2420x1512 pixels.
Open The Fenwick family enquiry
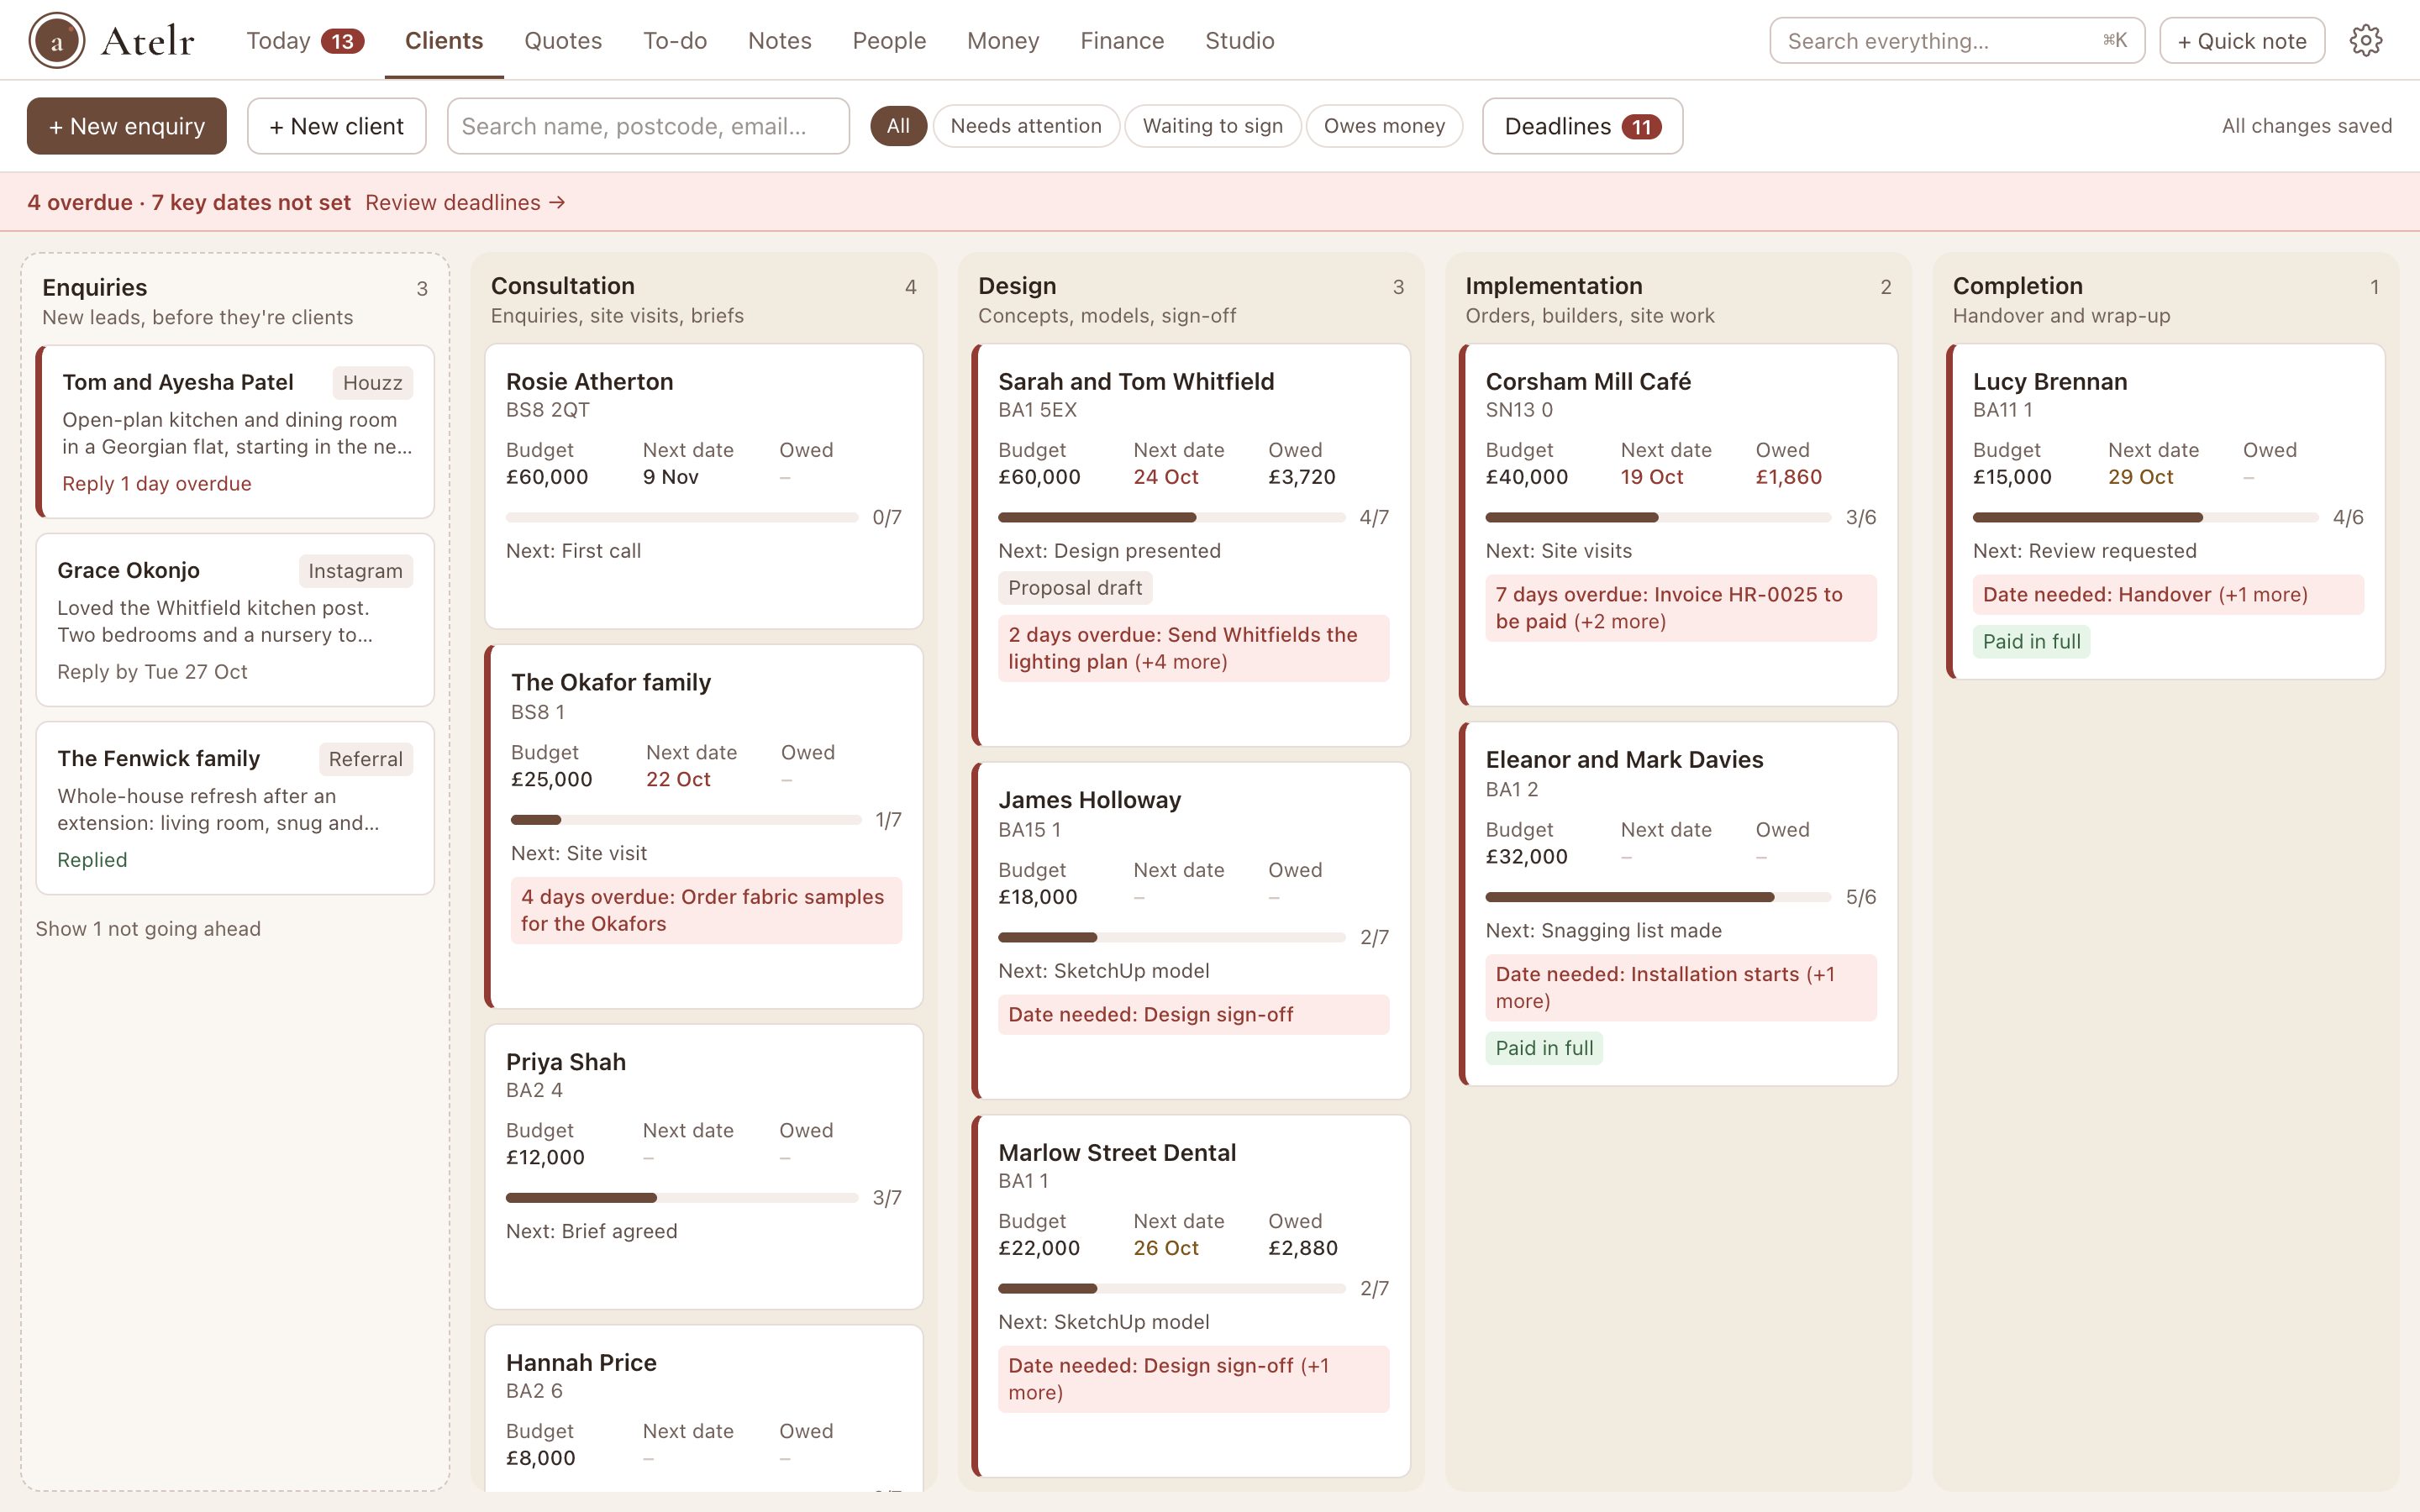pyautogui.click(x=235, y=808)
